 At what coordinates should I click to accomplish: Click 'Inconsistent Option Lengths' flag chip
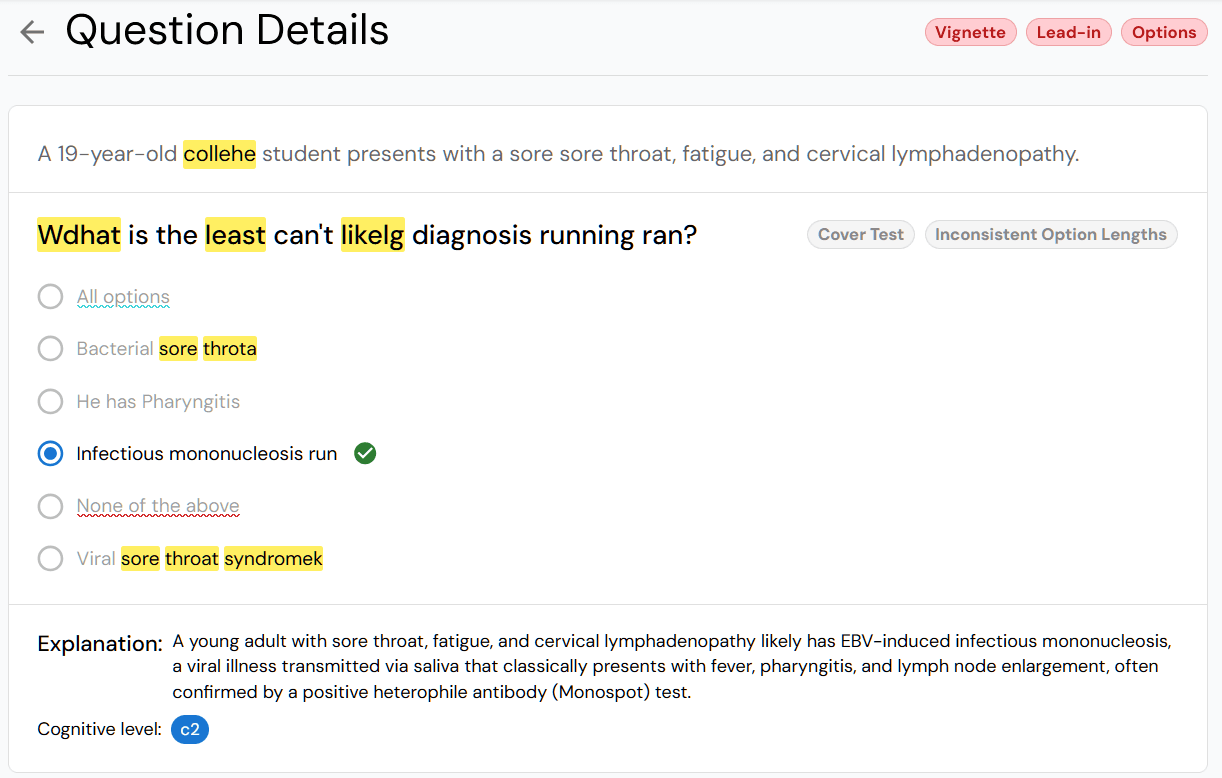coord(1050,235)
